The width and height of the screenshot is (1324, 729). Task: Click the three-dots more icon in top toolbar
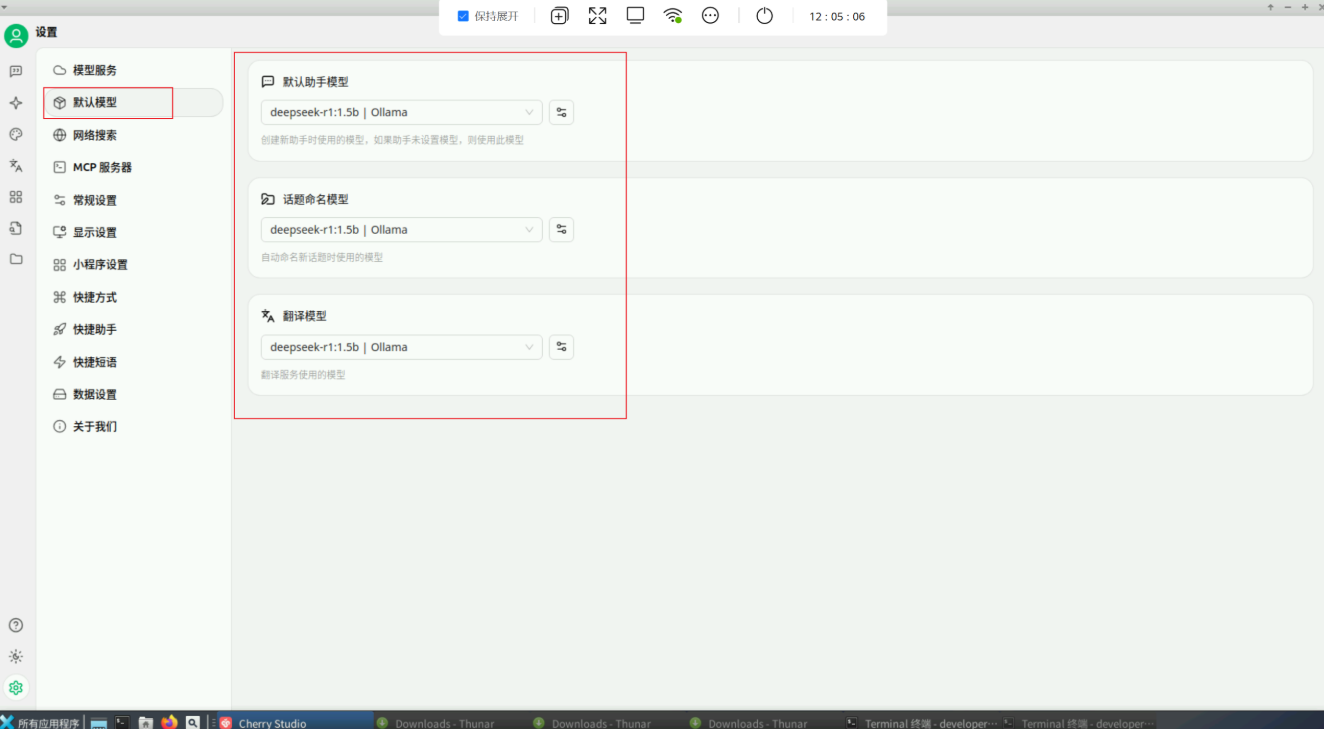(710, 16)
